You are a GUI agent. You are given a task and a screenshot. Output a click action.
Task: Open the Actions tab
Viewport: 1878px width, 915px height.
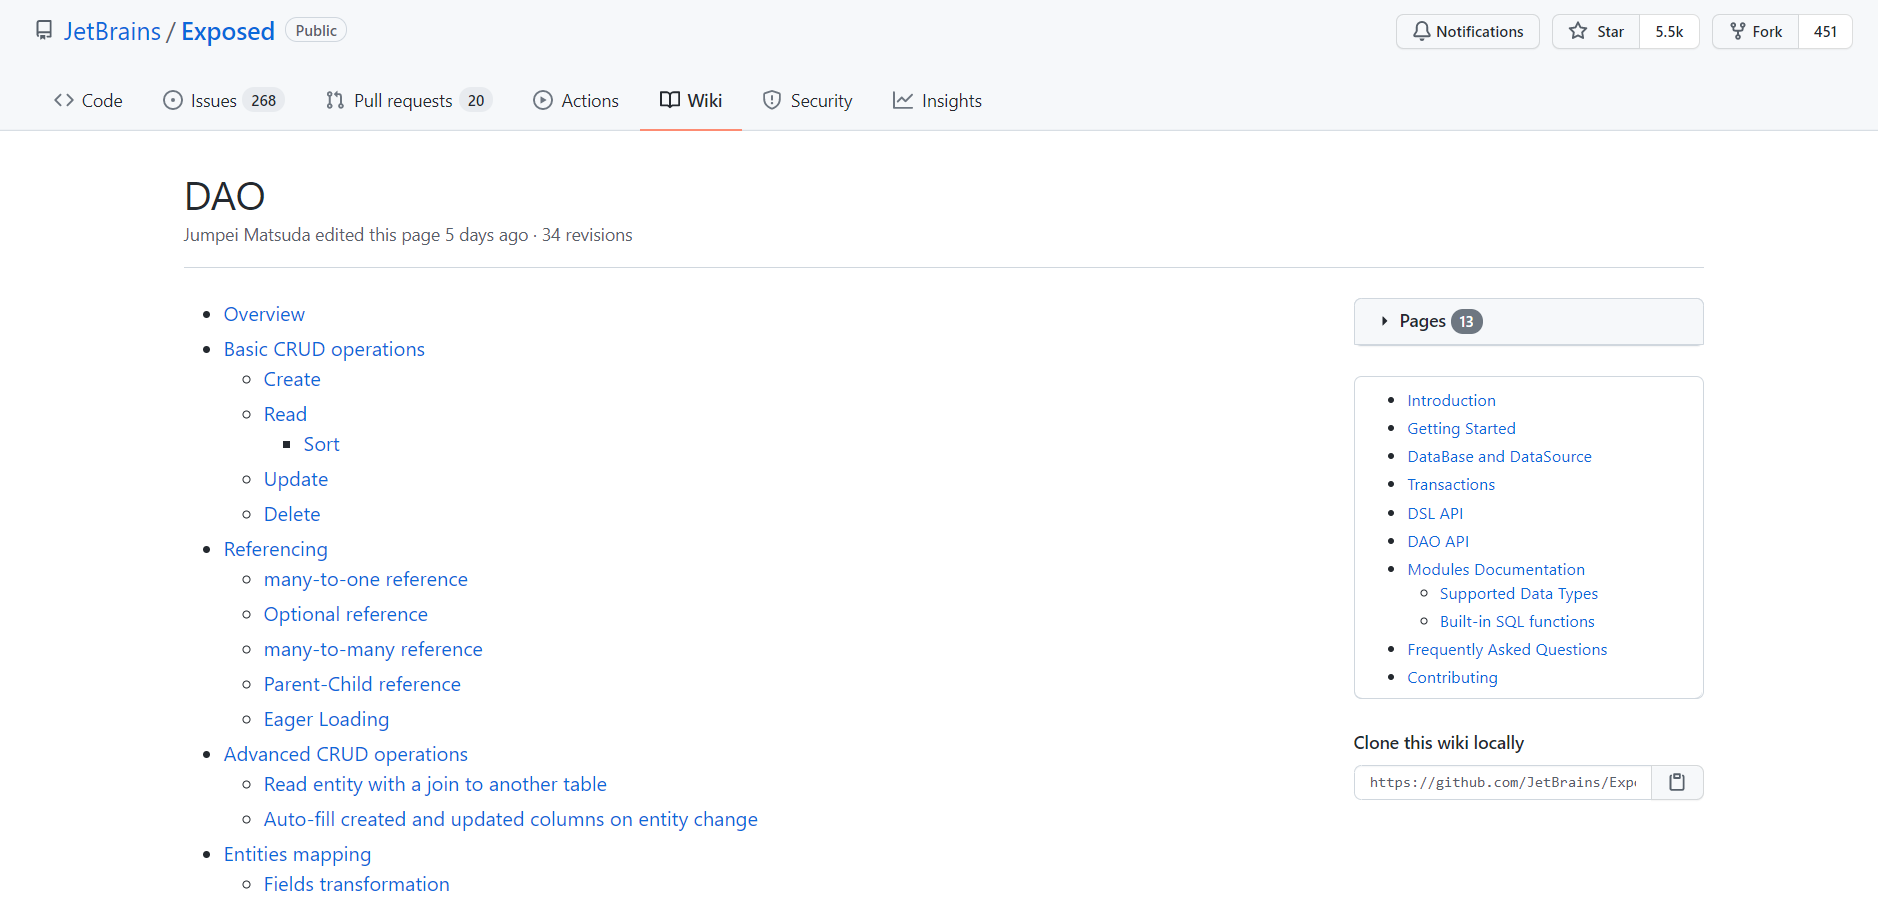click(x=576, y=100)
